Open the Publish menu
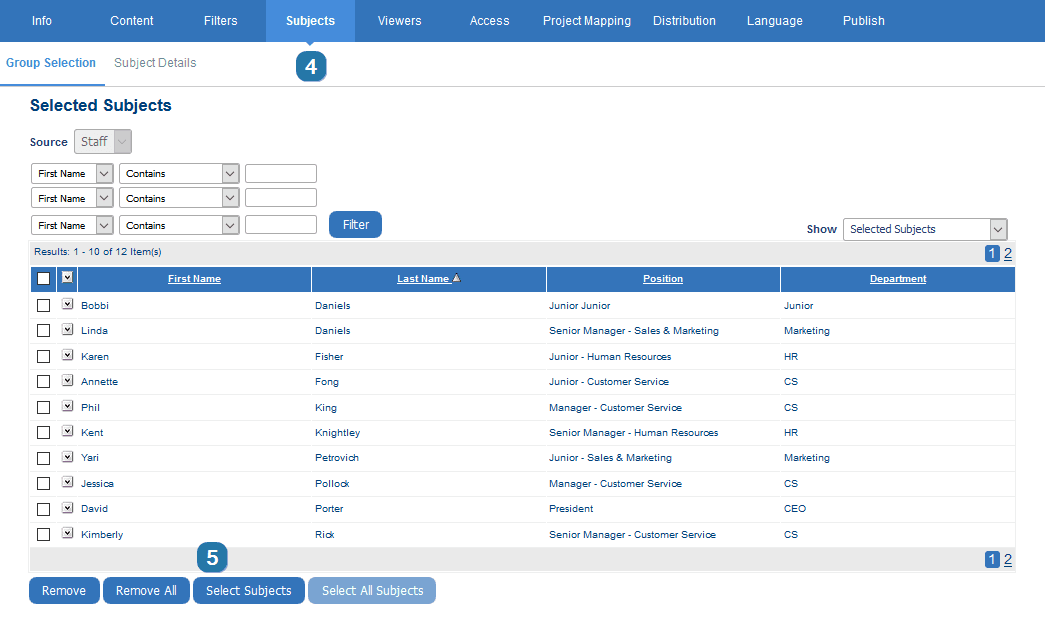This screenshot has height=617, width=1045. coord(862,20)
